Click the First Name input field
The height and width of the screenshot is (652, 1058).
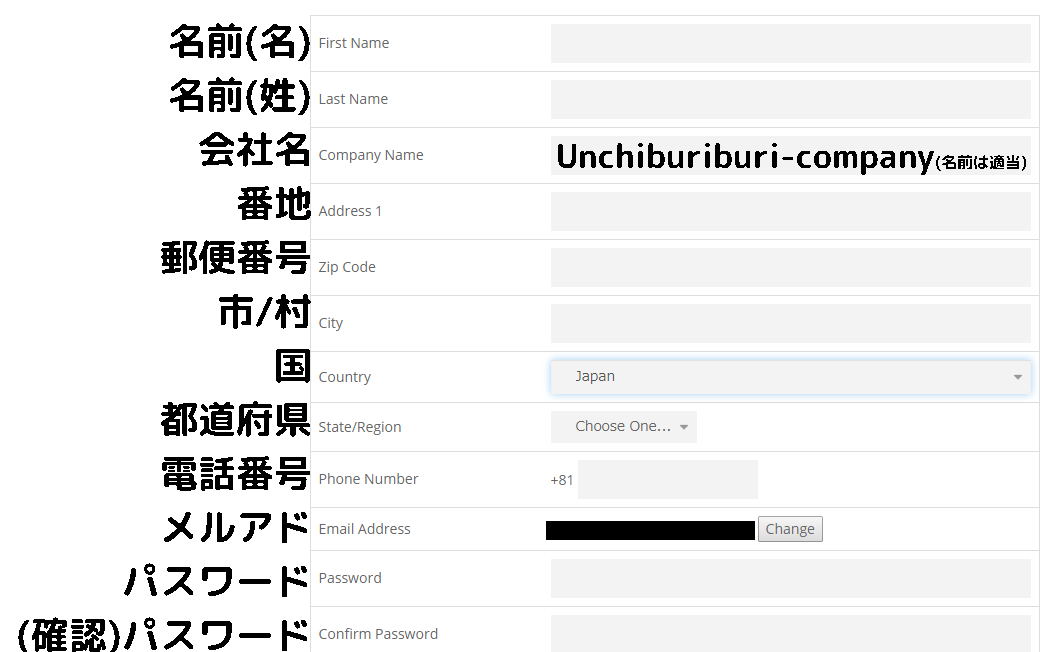pos(790,43)
